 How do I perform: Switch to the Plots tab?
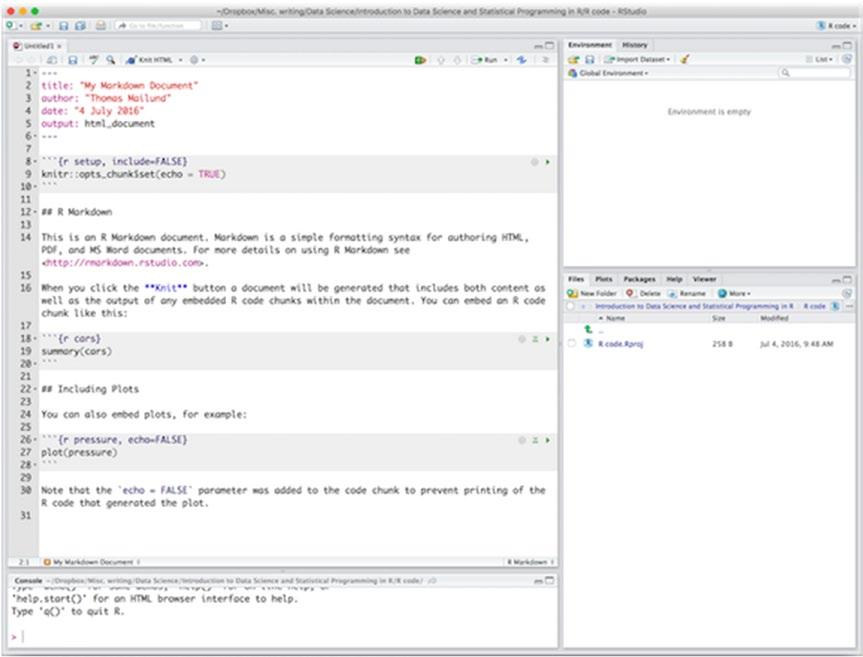tap(603, 280)
